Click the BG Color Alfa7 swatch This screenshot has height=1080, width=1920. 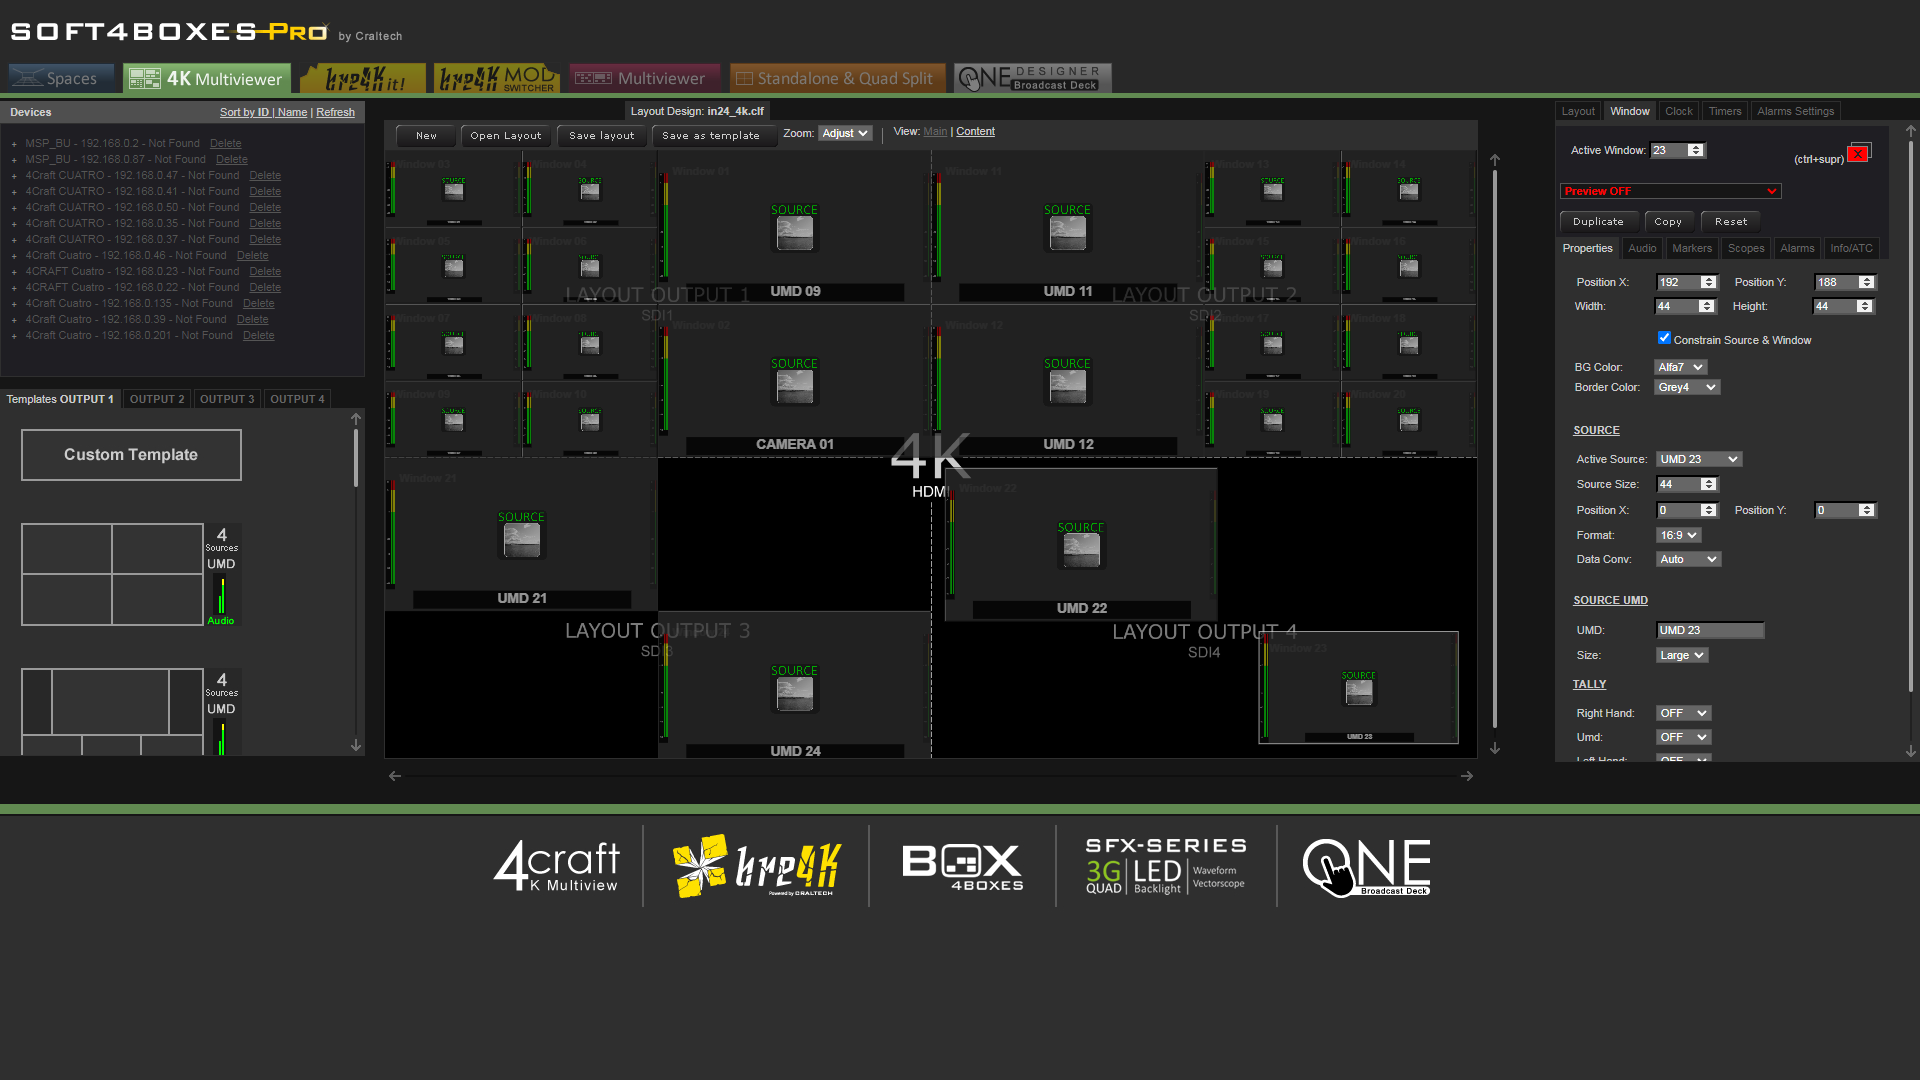tap(1684, 367)
